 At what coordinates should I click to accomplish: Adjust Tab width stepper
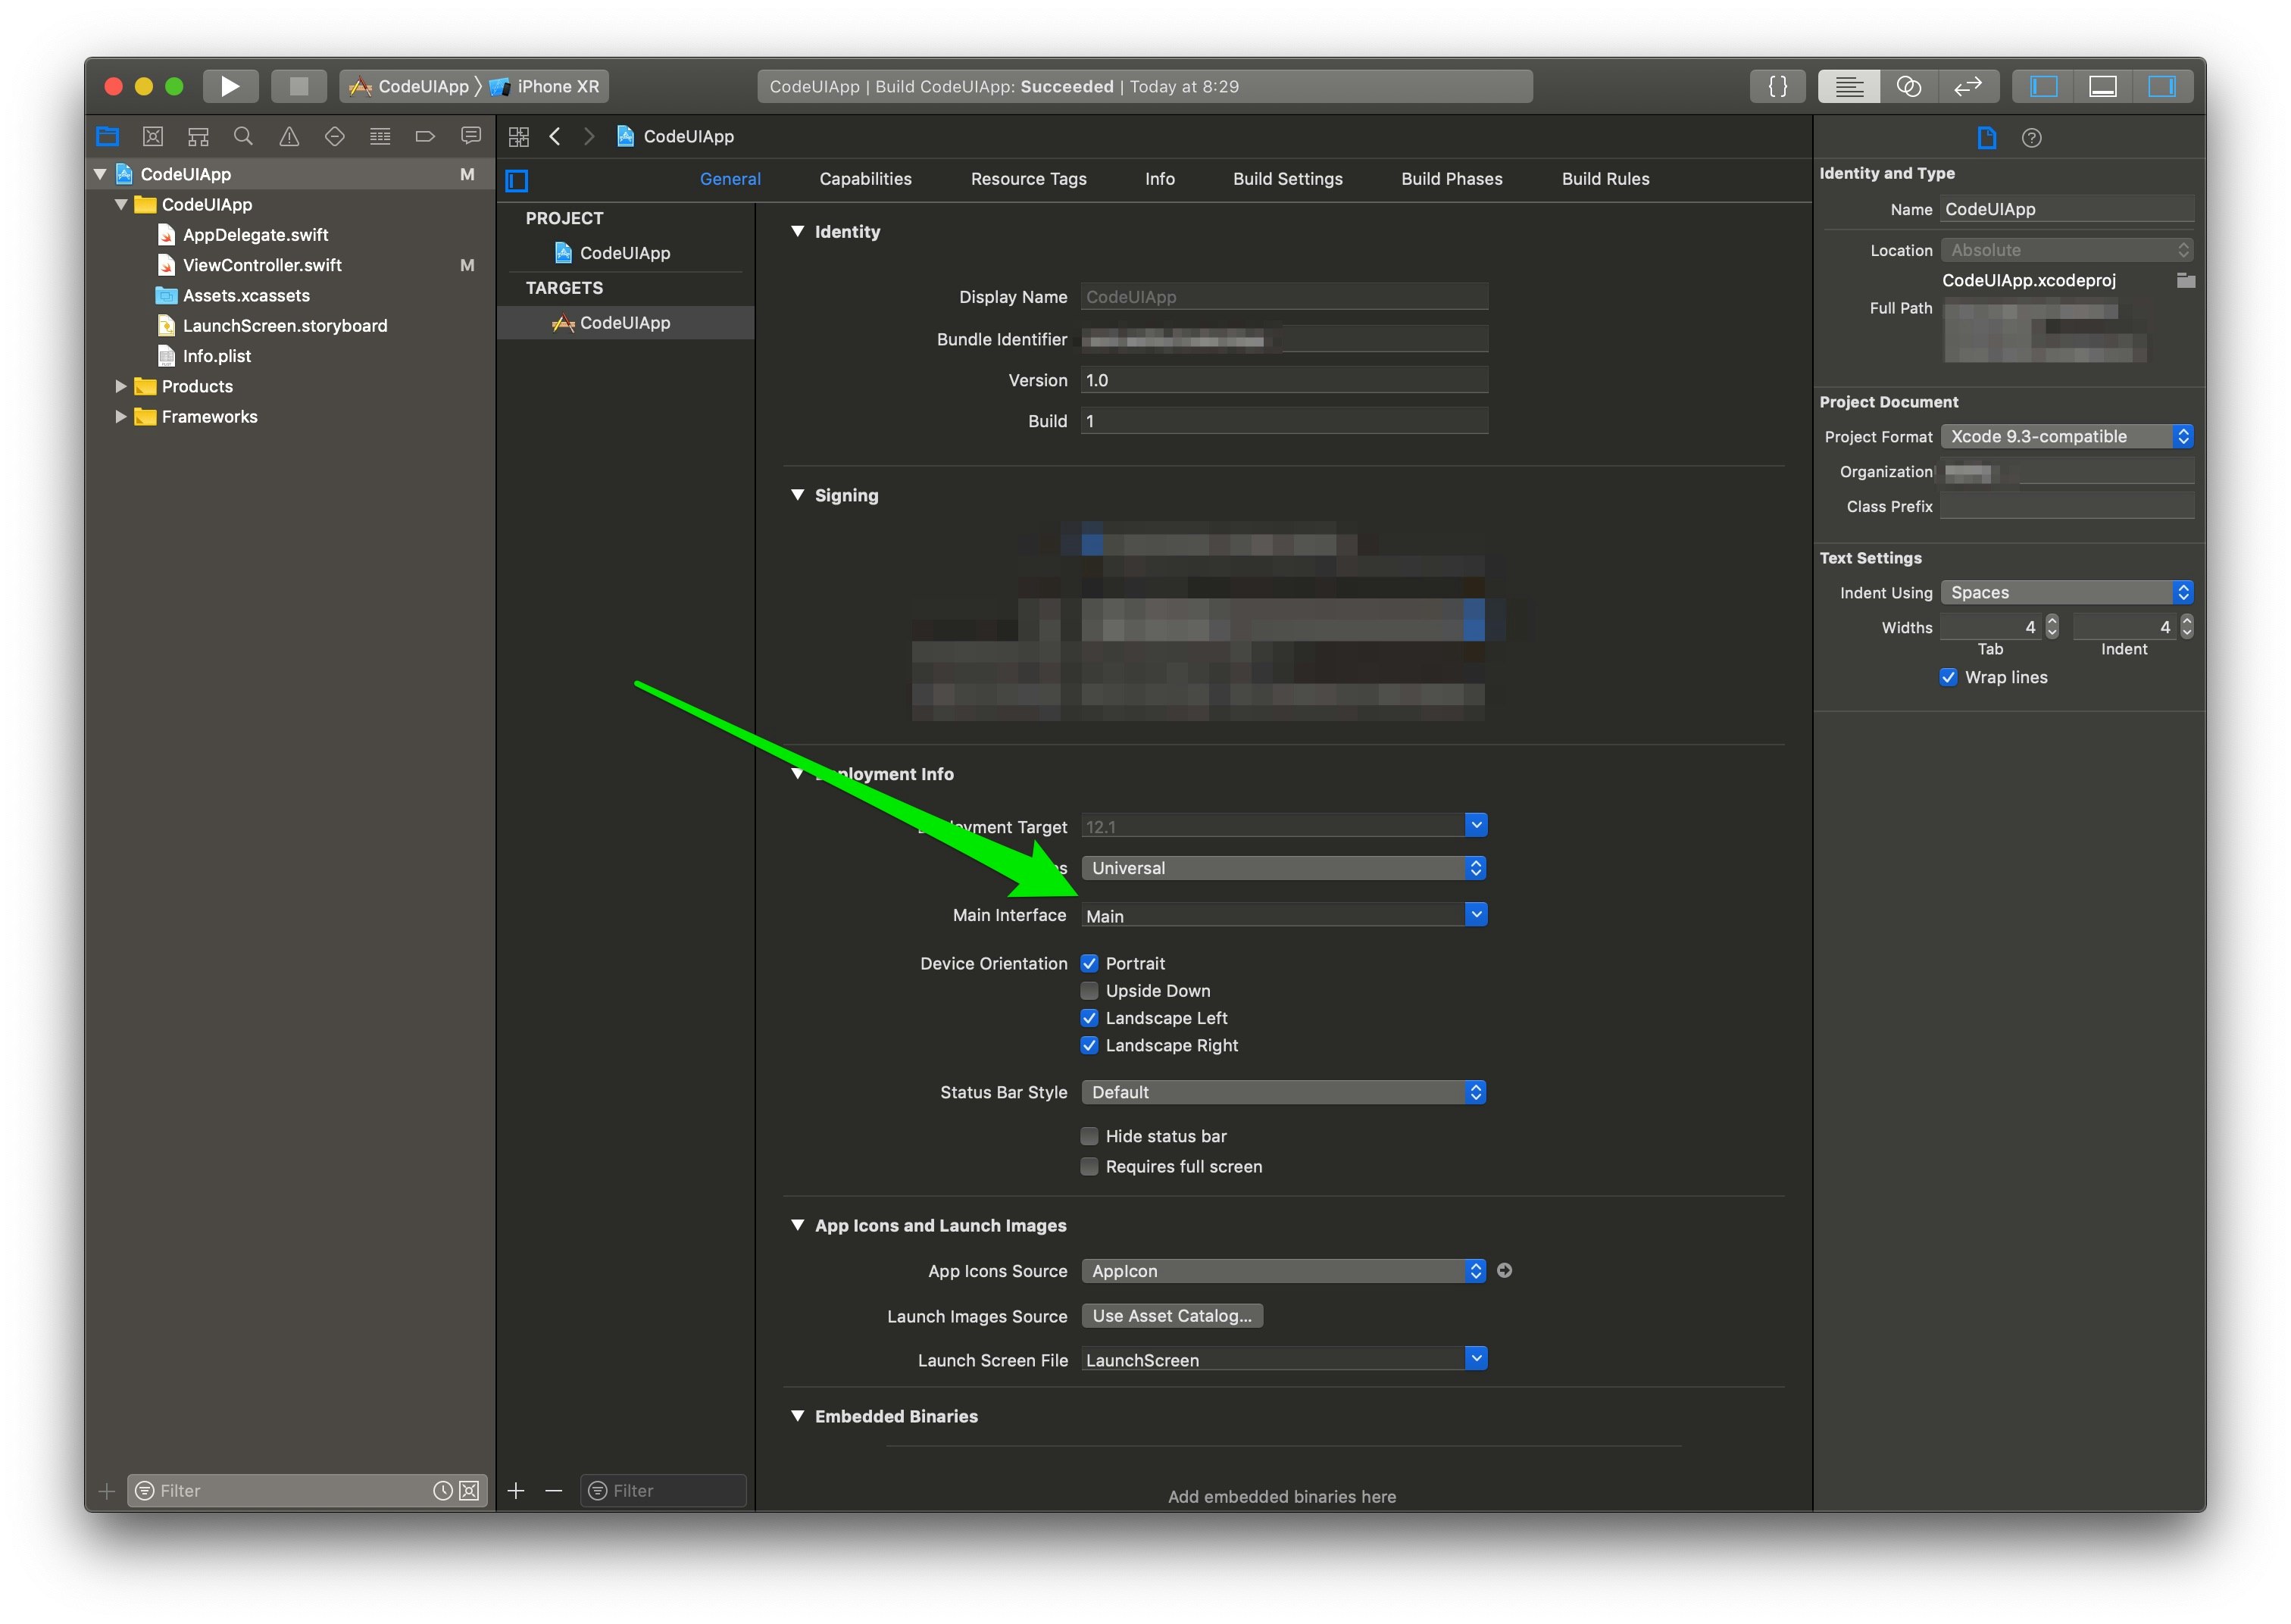[x=2052, y=627]
